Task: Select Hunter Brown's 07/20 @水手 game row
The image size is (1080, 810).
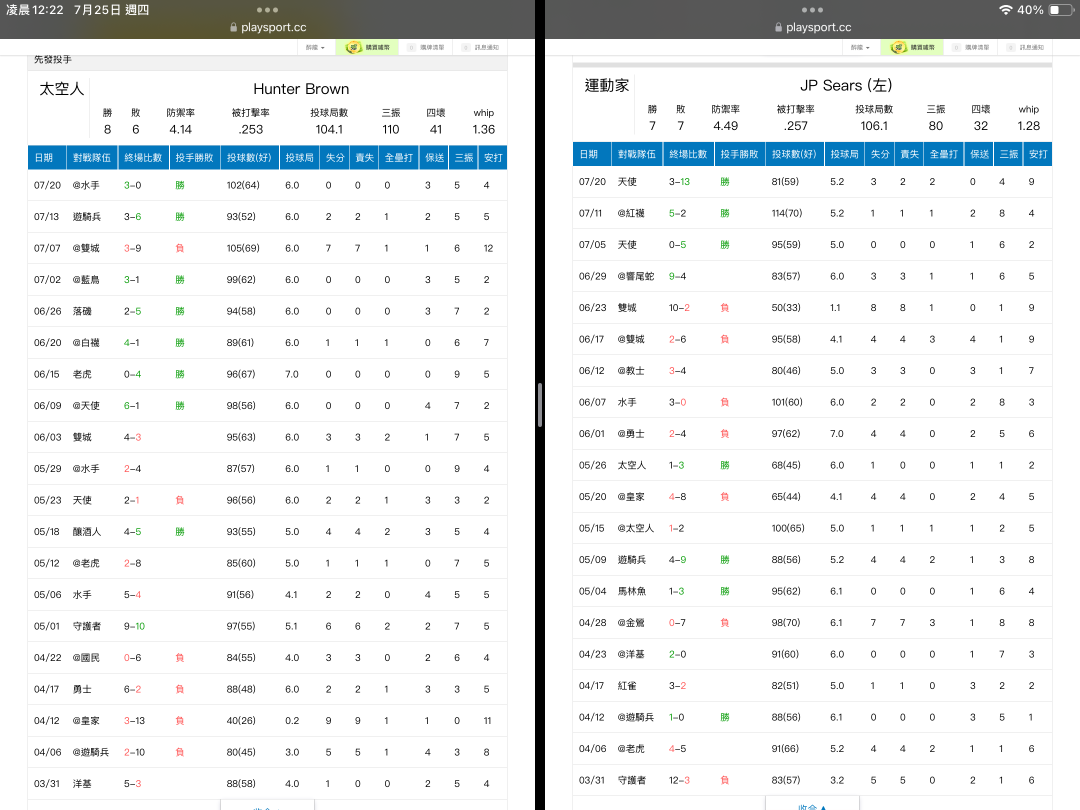Action: coord(267,185)
